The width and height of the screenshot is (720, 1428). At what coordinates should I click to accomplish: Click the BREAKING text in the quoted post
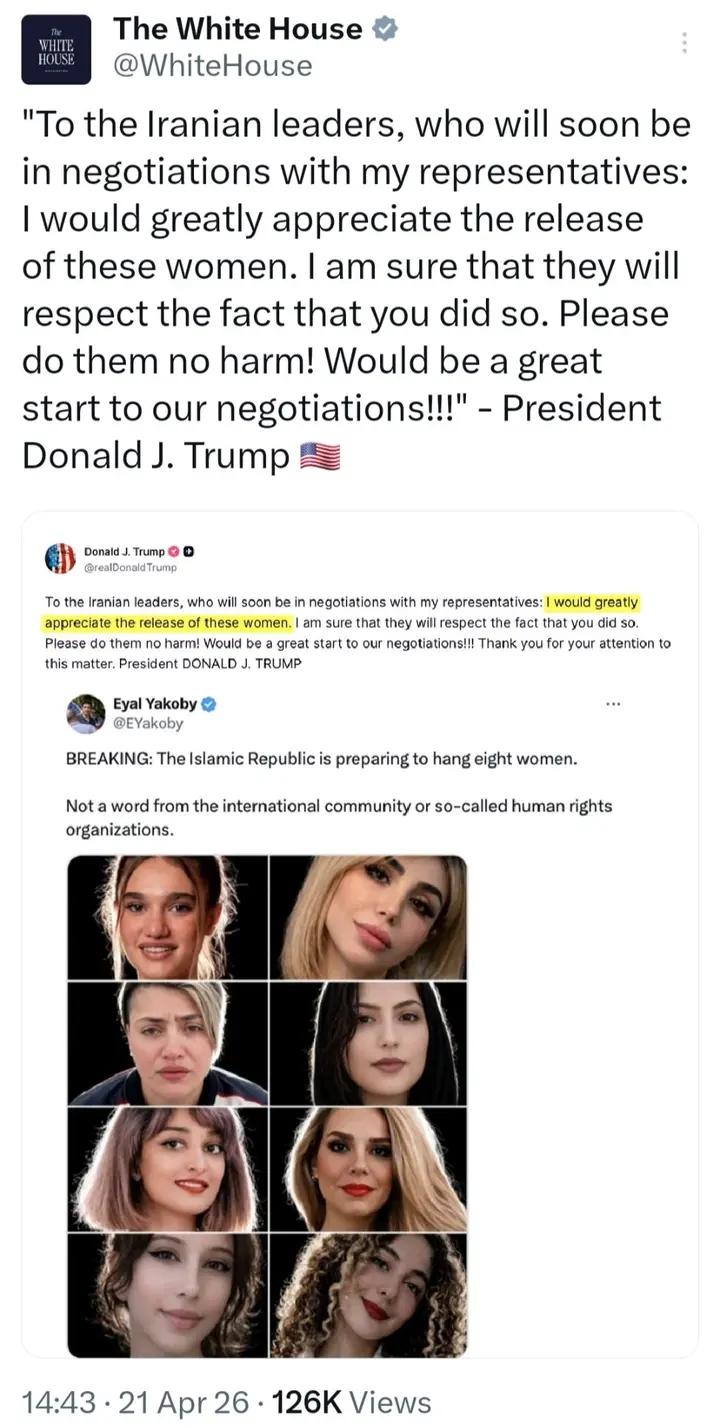(107, 759)
